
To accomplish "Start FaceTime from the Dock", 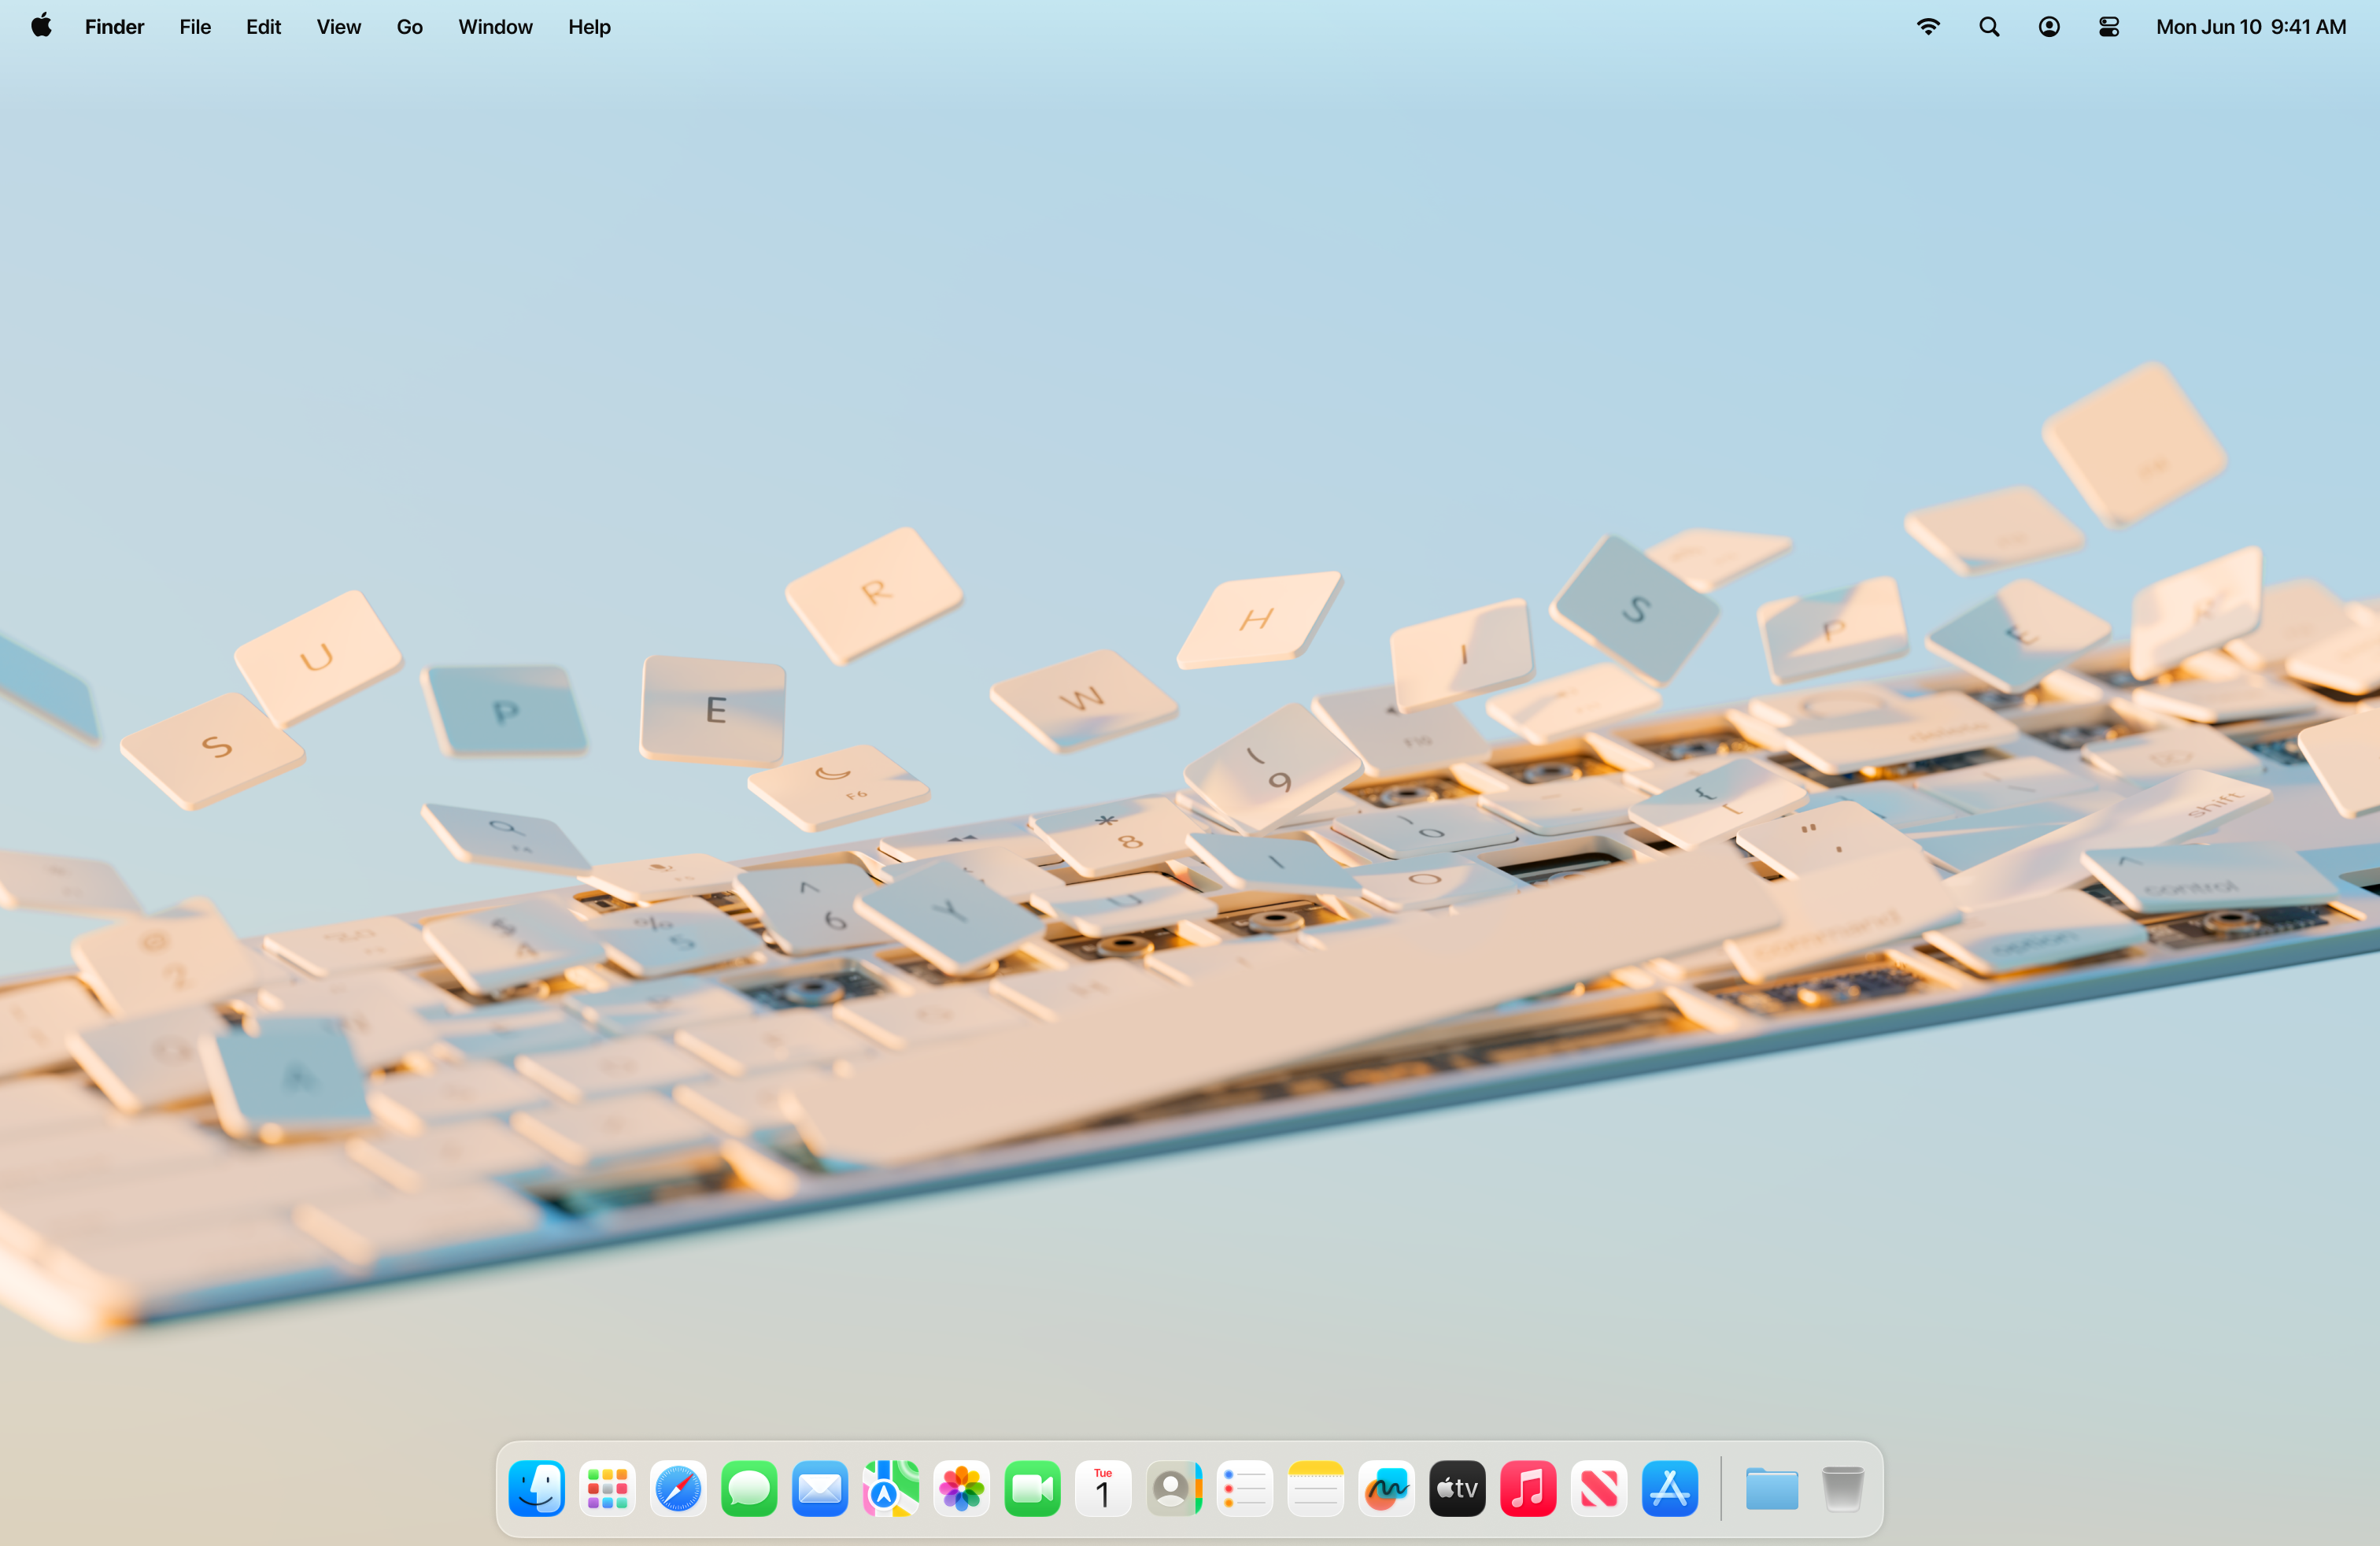I will coord(1032,1489).
